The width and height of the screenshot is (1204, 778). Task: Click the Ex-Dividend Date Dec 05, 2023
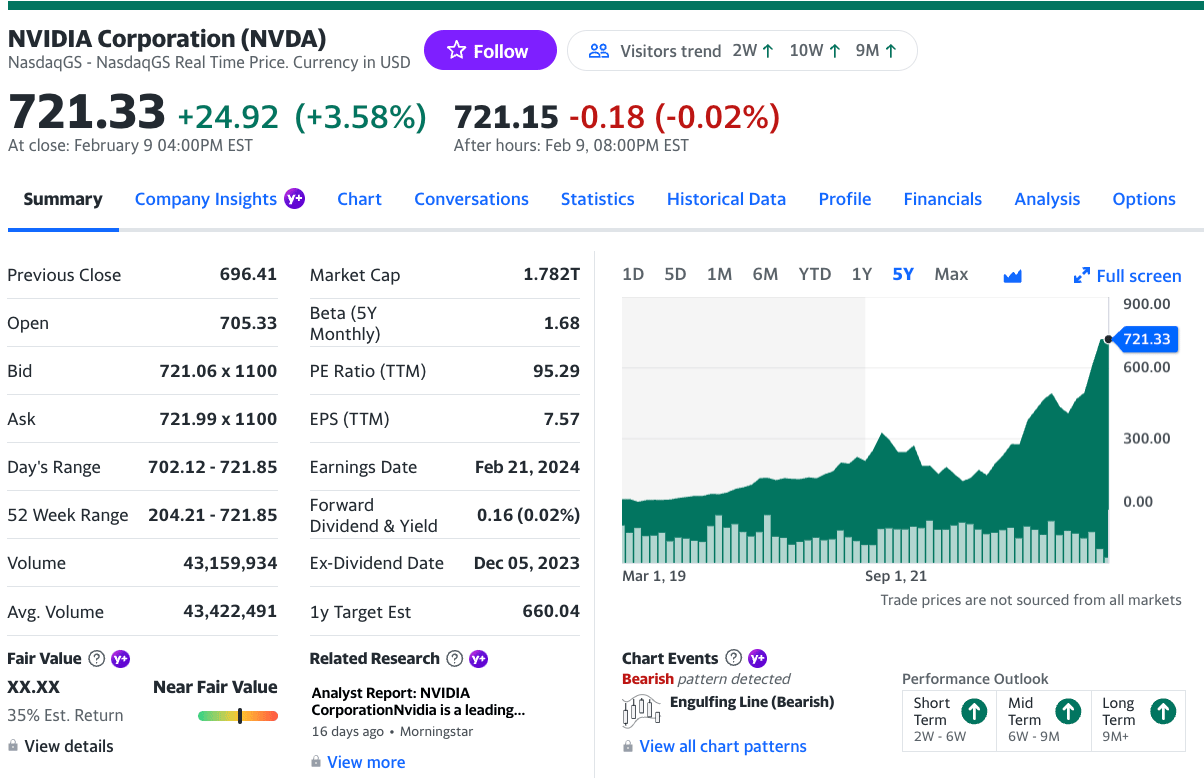(x=527, y=563)
